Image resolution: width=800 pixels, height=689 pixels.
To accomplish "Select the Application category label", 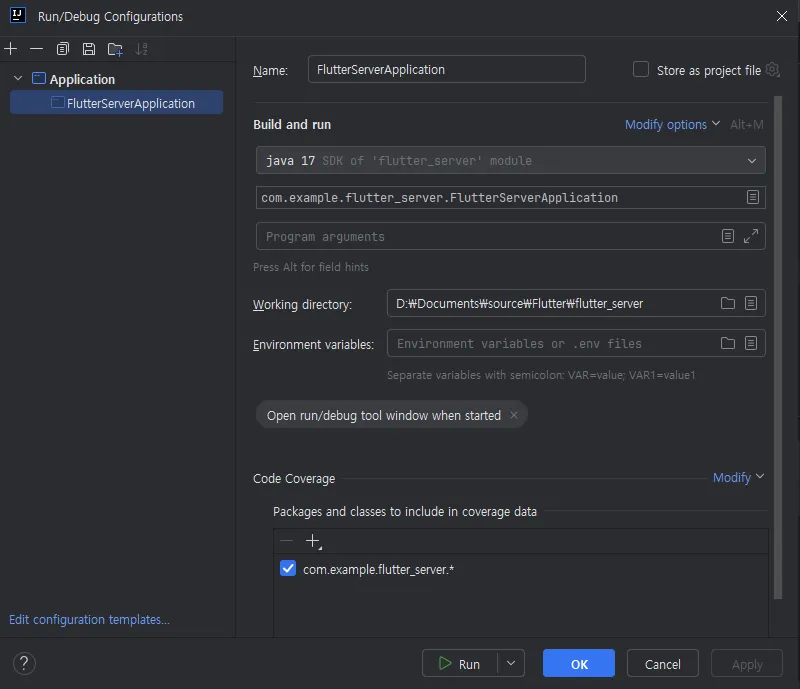I will click(82, 79).
